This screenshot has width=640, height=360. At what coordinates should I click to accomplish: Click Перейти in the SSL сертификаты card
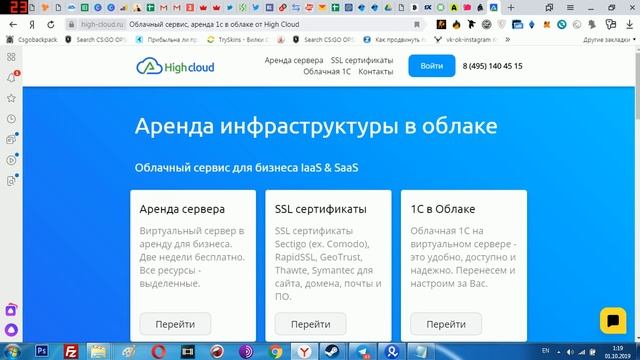click(311, 324)
